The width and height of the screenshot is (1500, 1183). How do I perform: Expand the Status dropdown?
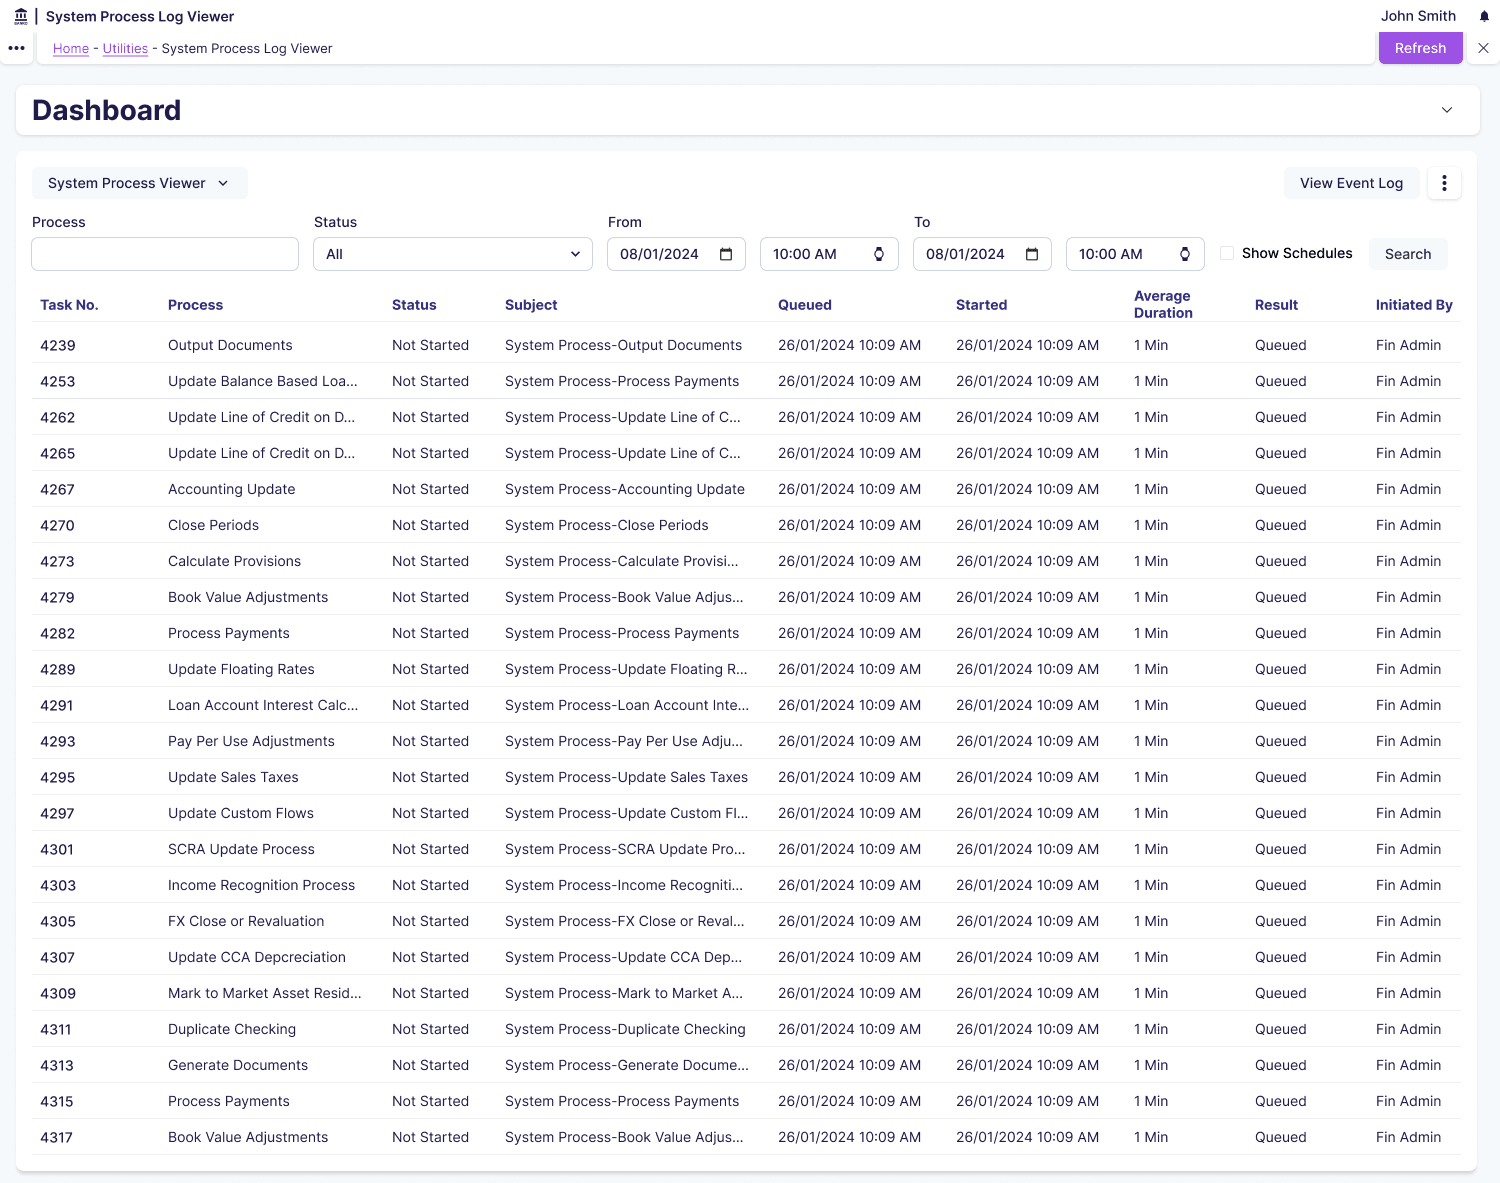click(x=453, y=254)
